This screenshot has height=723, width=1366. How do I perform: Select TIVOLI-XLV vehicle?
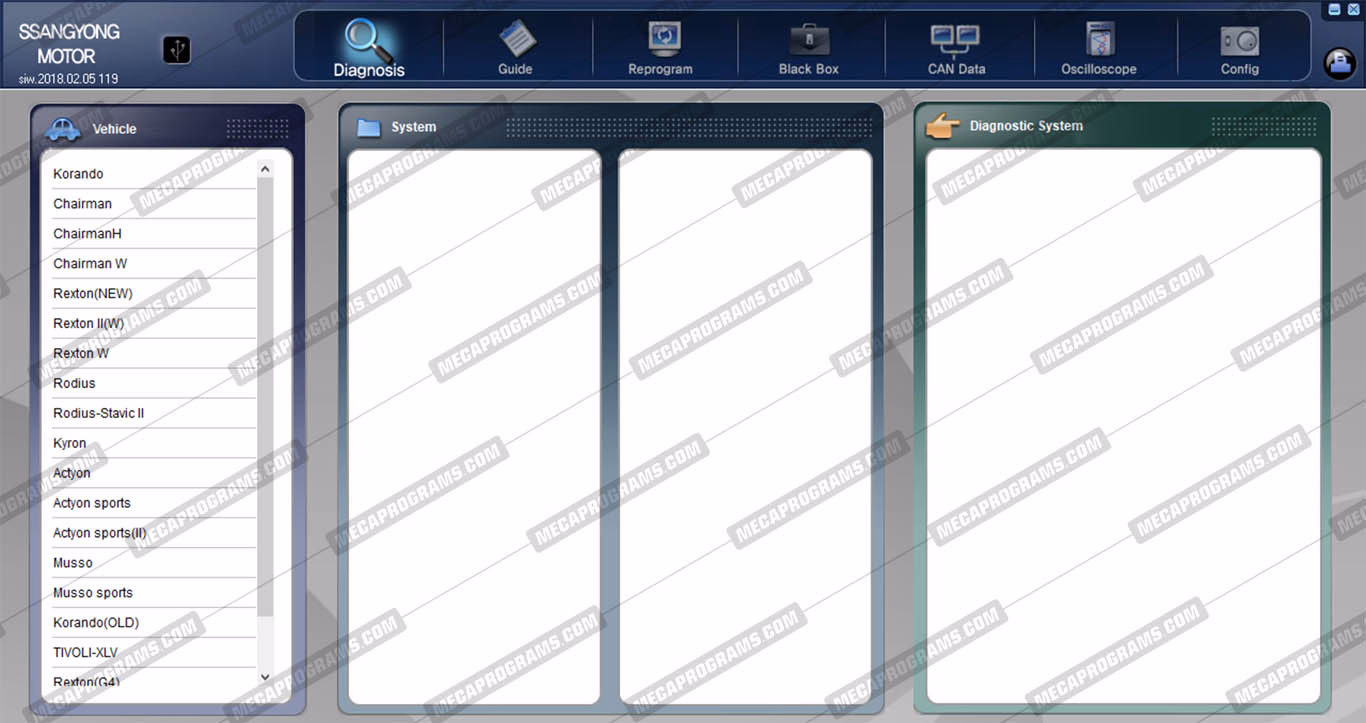[x=154, y=654]
